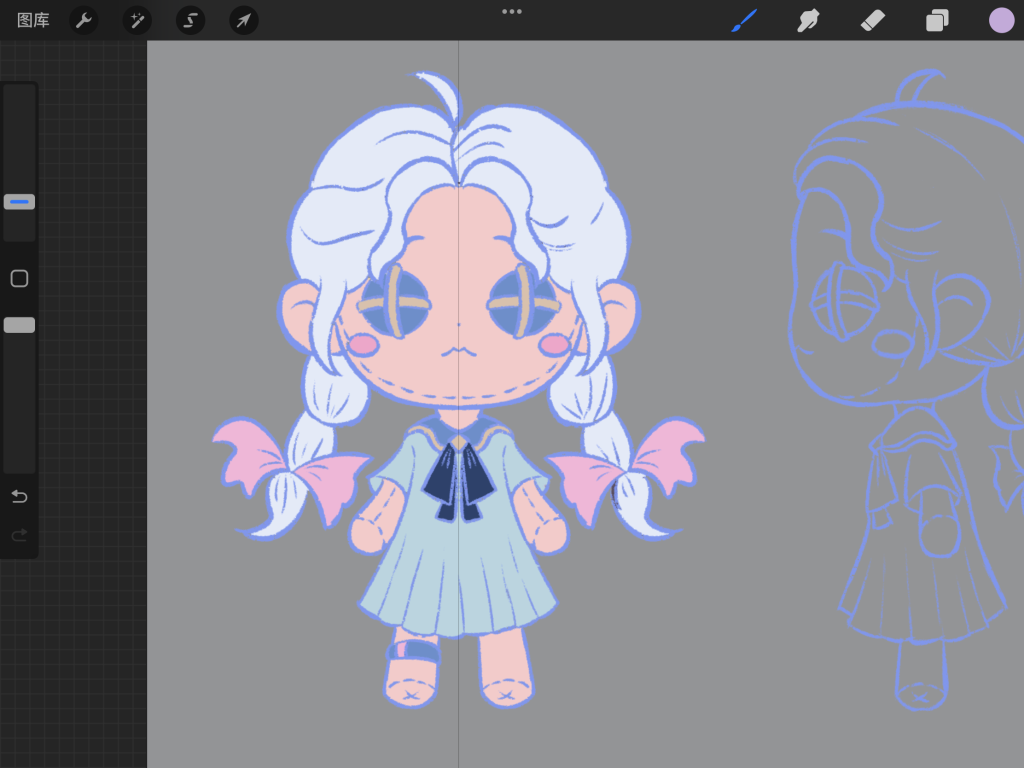The height and width of the screenshot is (768, 1024).
Task: Click the gray brush opacity slider handle
Action: 19,325
